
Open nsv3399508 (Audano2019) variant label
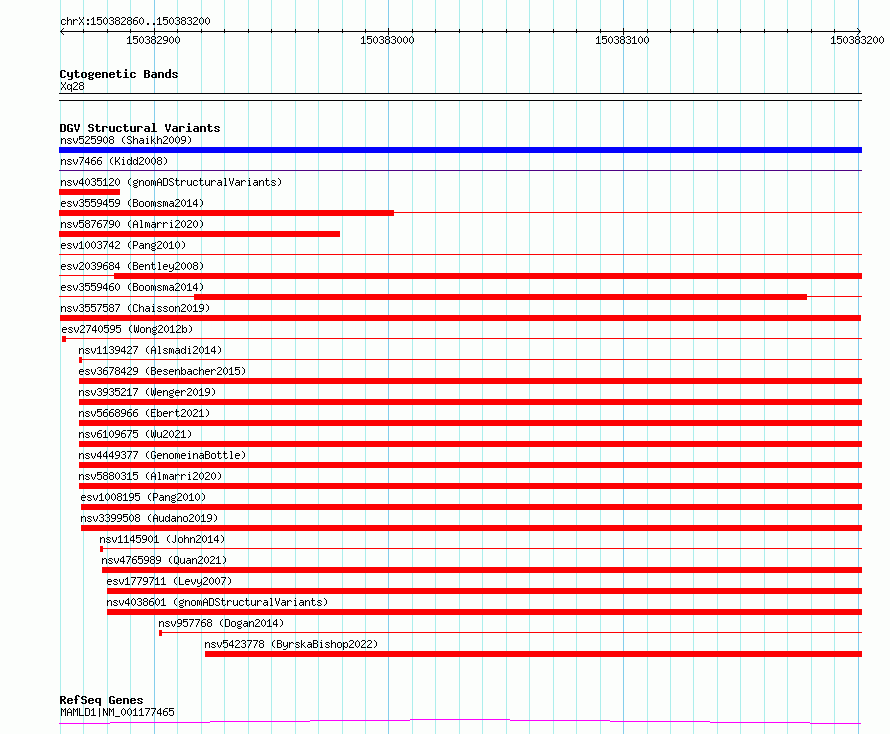click(149, 518)
